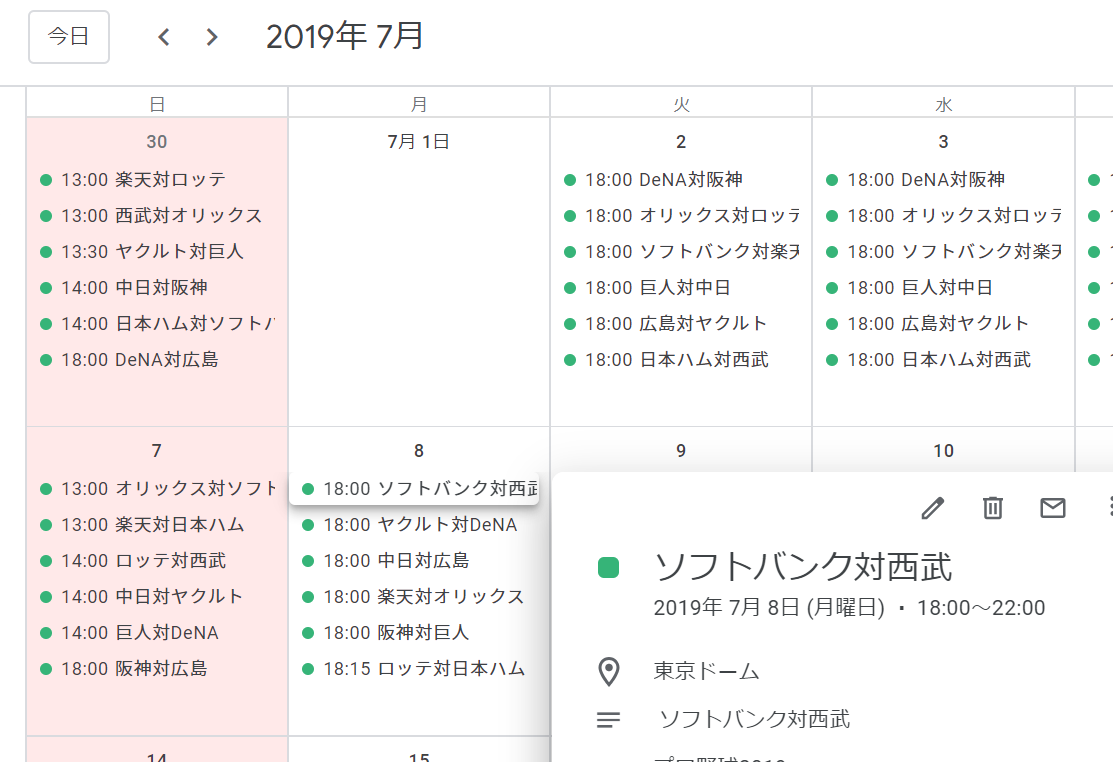Select the highlighted 18:00 ソフトバンク対西武 event chip
1113x762 pixels.
tap(415, 489)
